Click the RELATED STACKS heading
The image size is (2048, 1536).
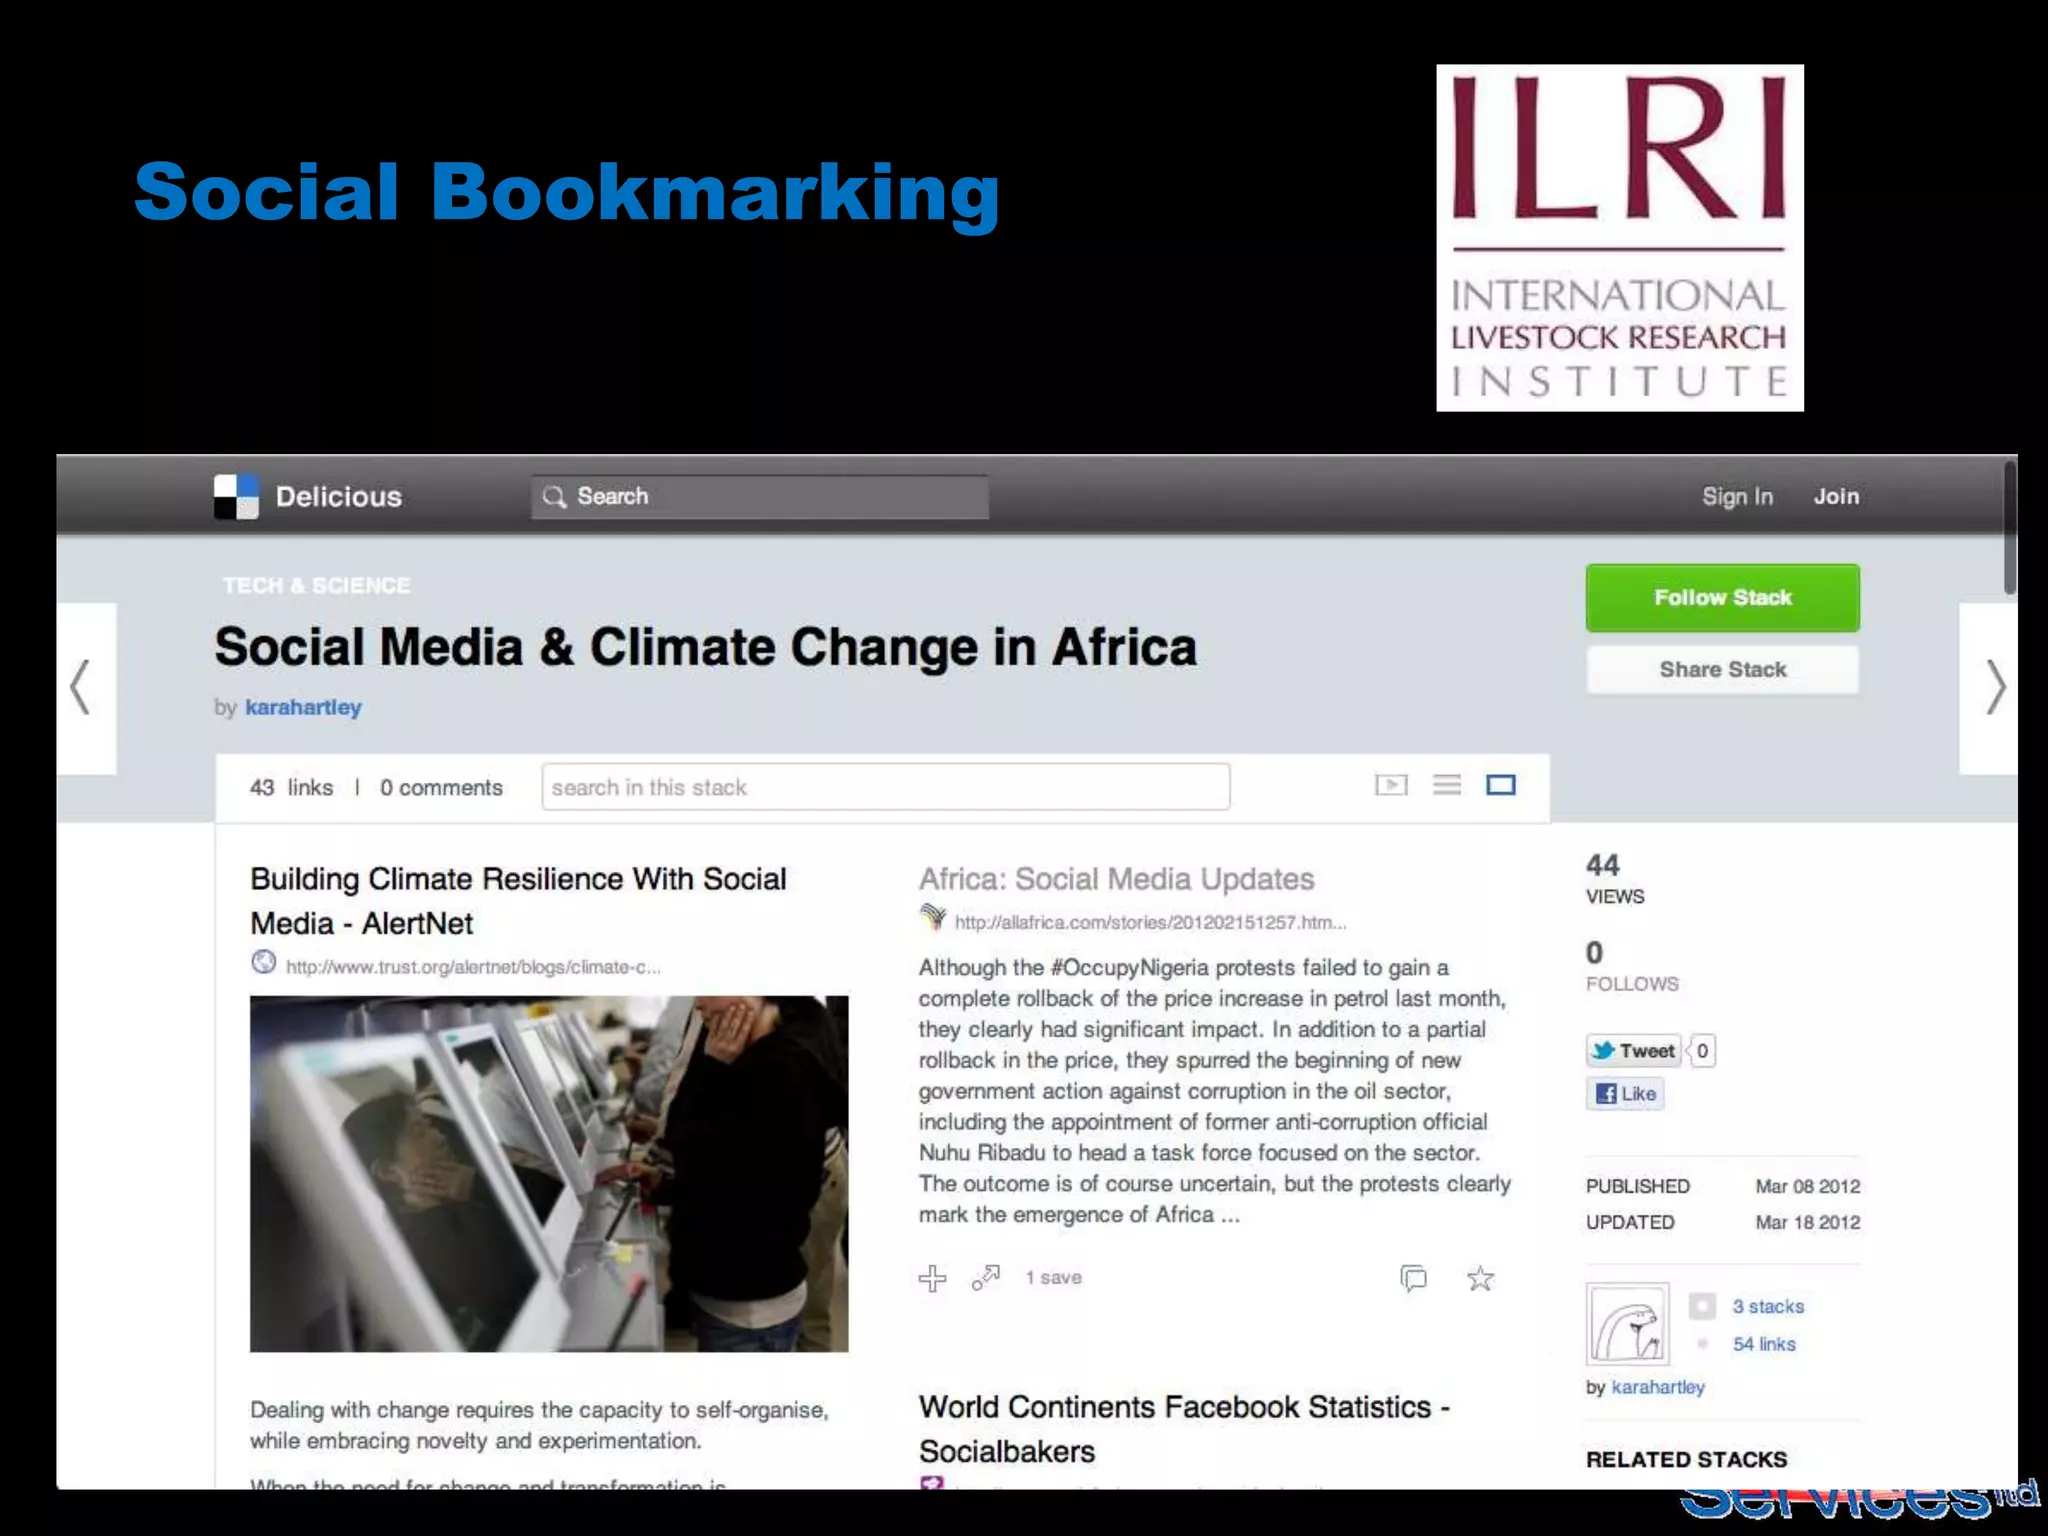1686,1460
